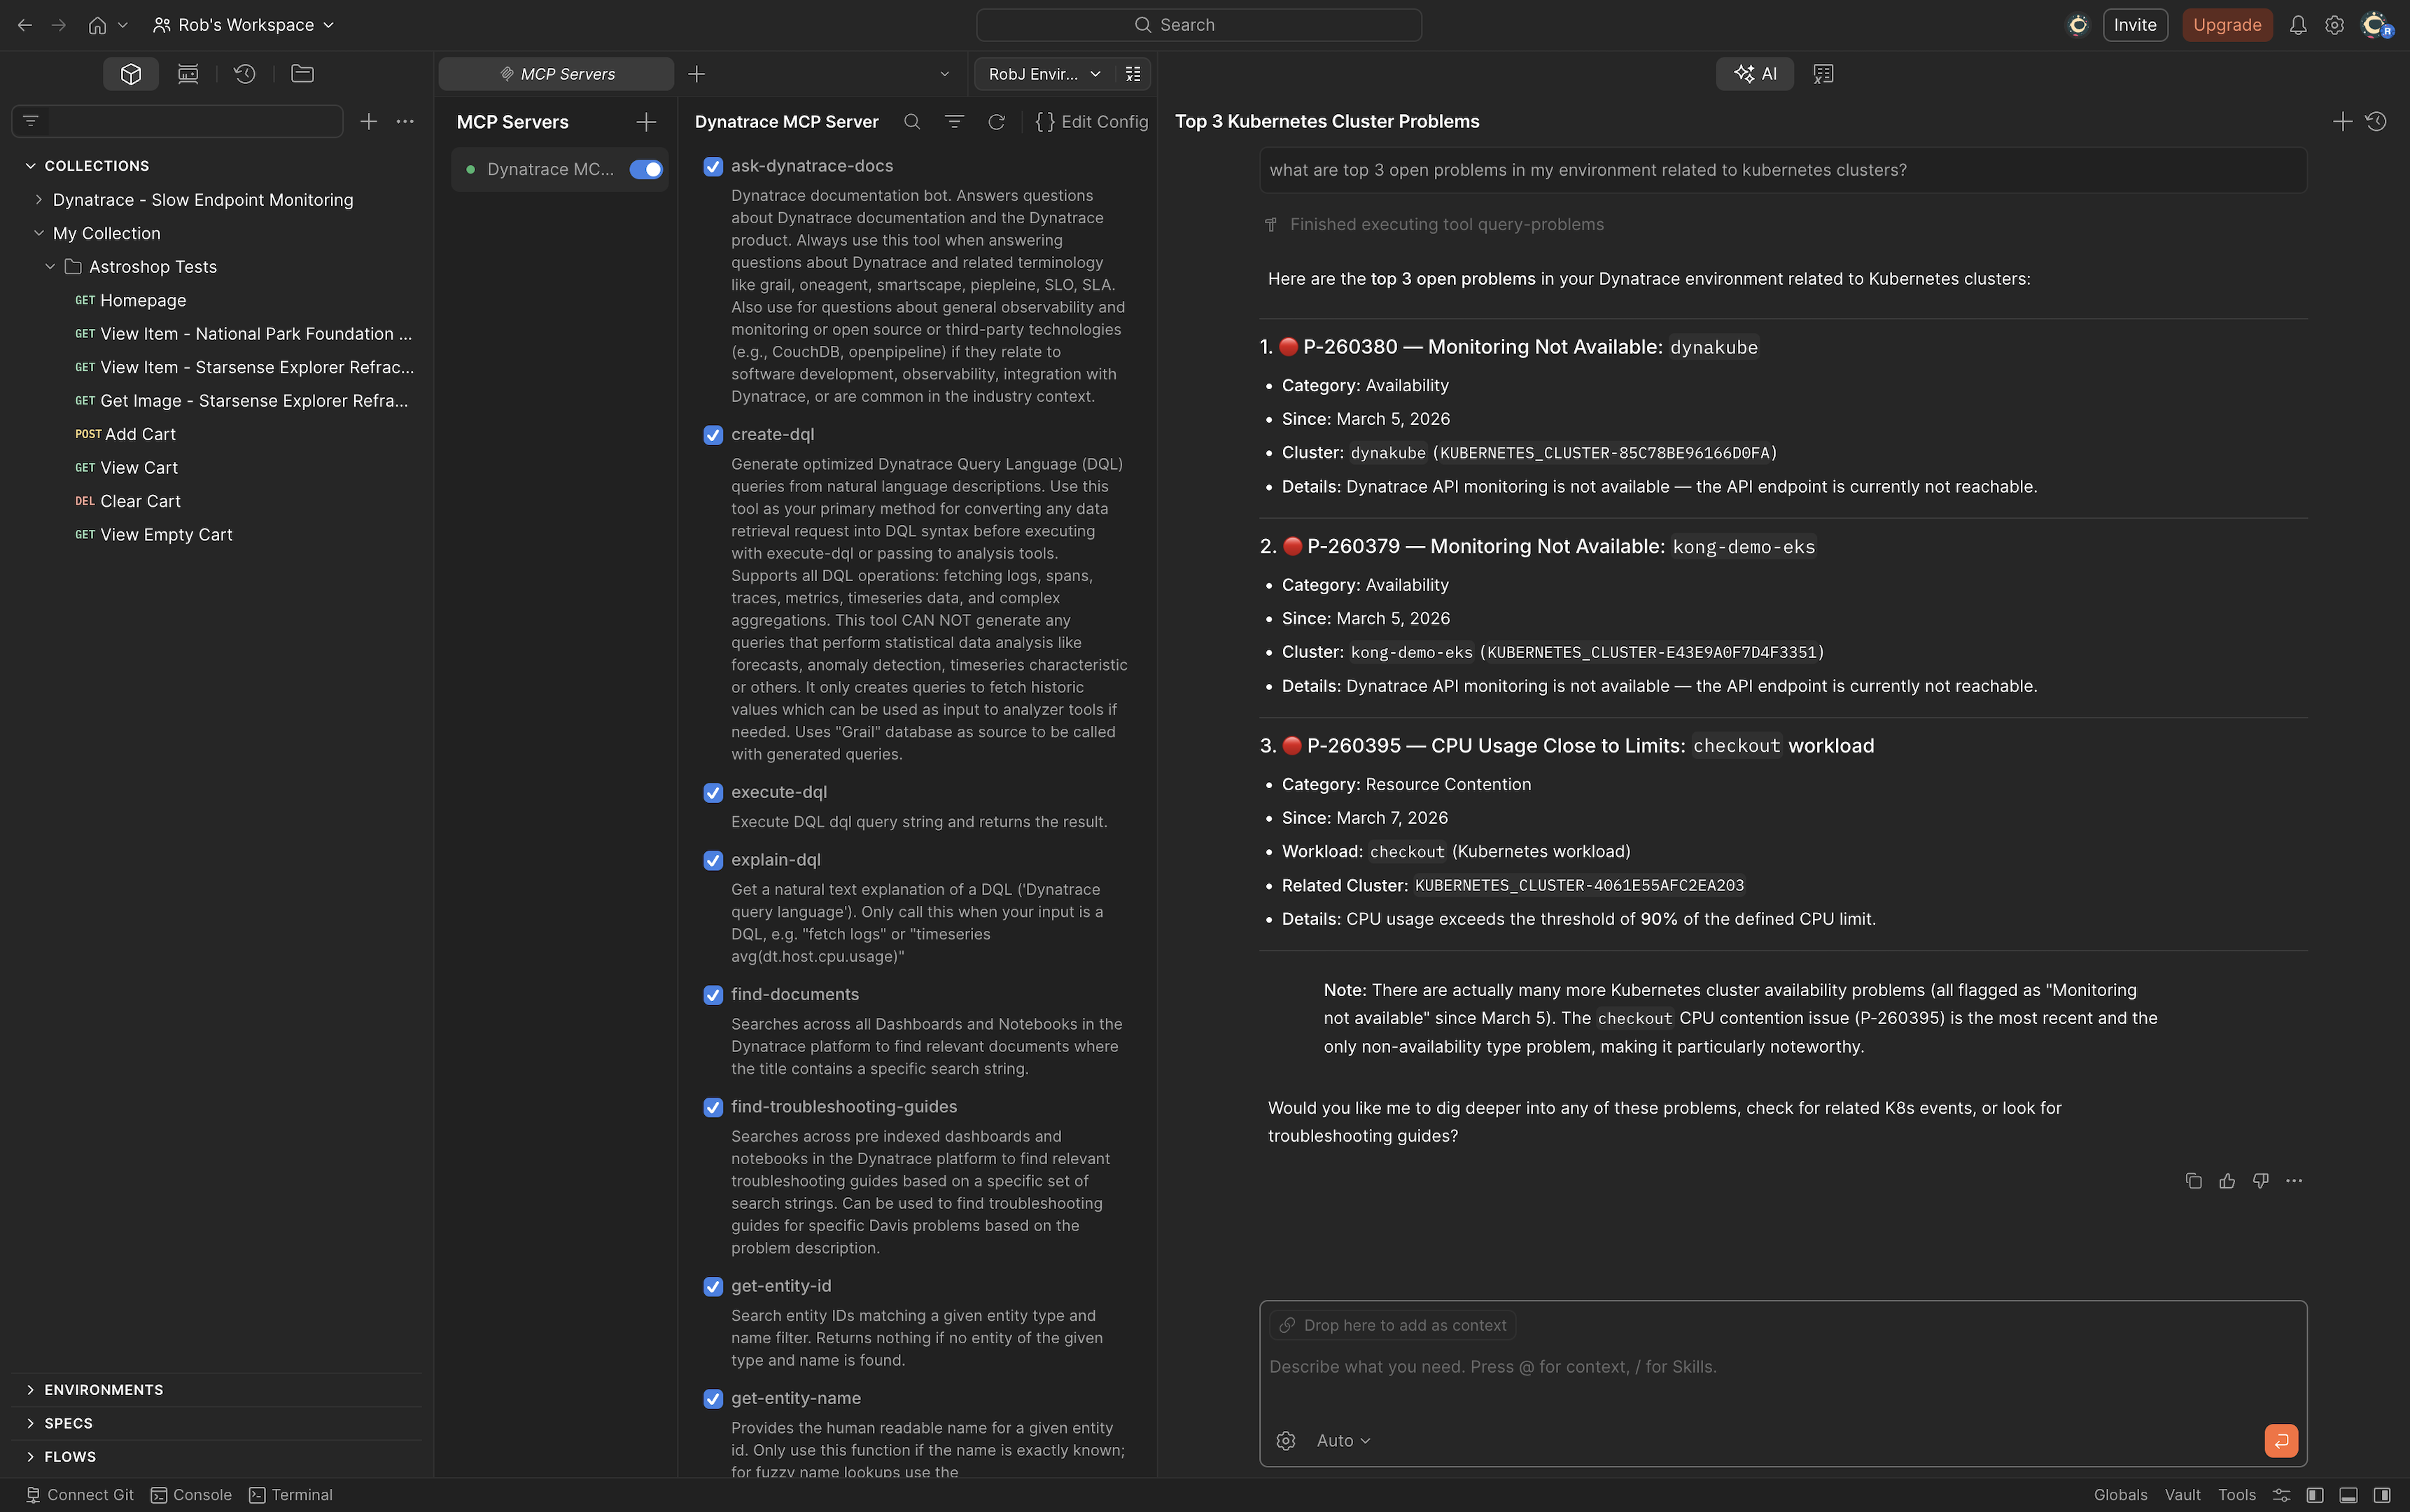Open the search icon in Dynatrace MCP Server panel
2410x1512 pixels.
(x=911, y=121)
